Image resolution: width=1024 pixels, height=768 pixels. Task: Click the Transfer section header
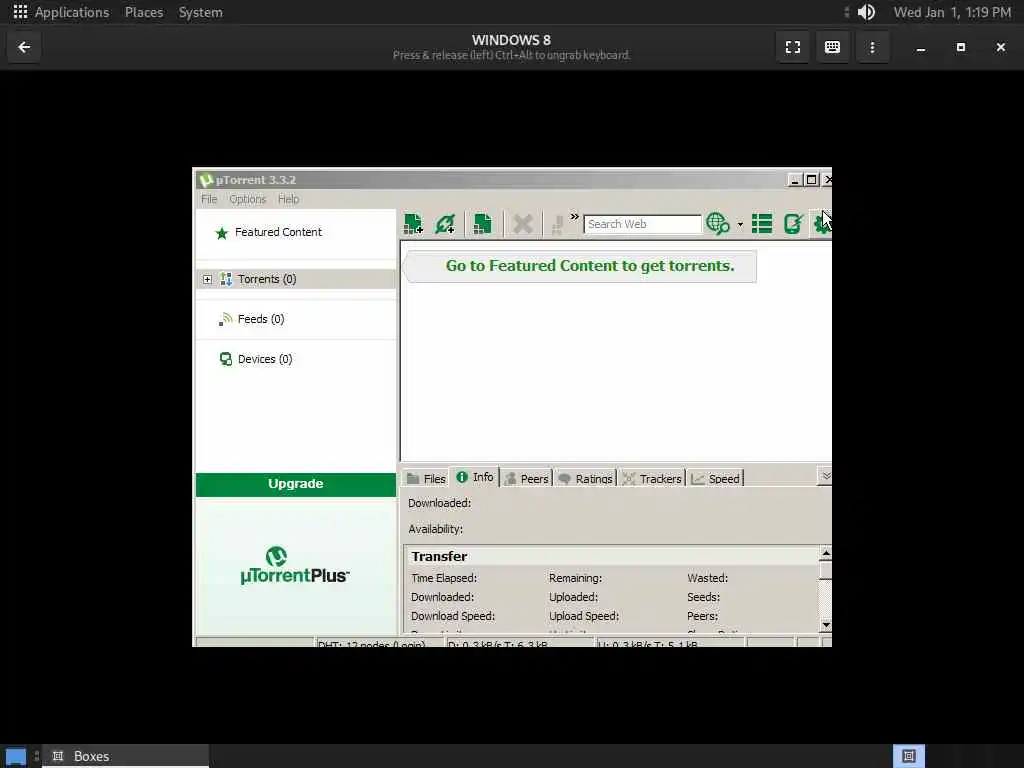coord(439,556)
